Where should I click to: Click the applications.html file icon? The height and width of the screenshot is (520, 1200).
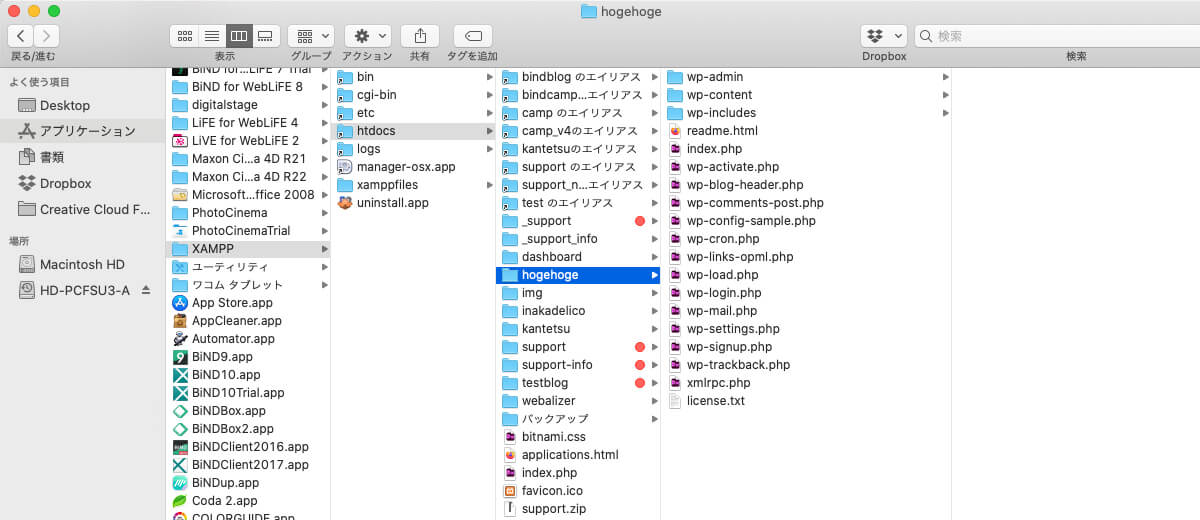point(510,455)
